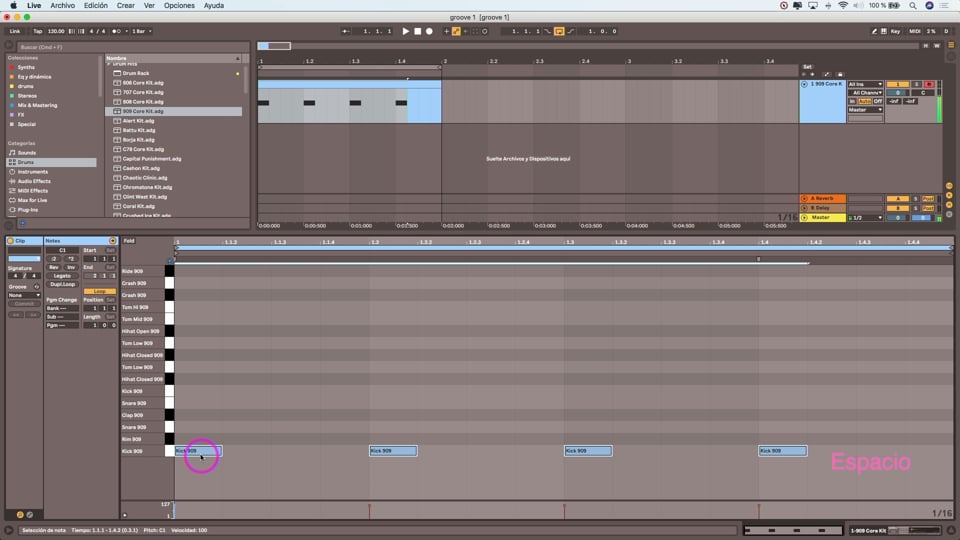Toggle the Draw Mode pencil icon
960x540 pixels.
[x=874, y=31]
